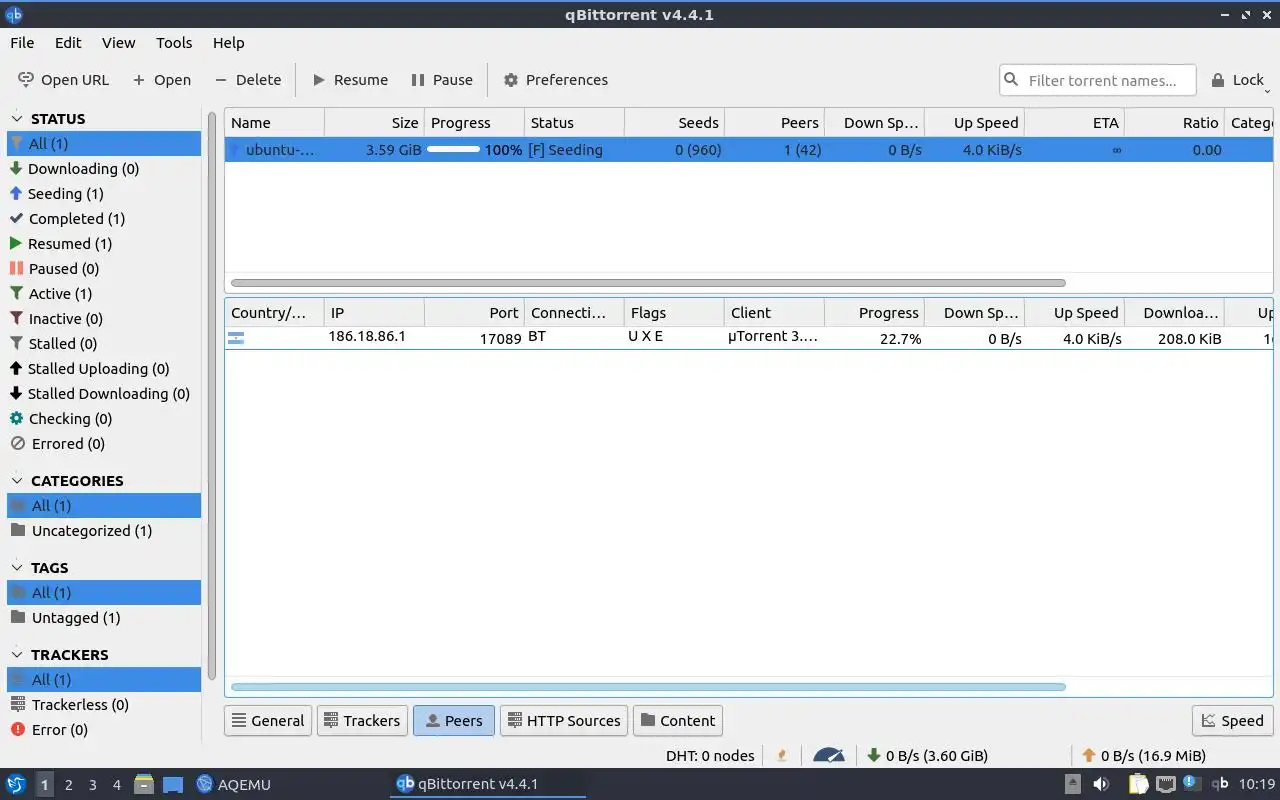Switch to workspace 2 on taskbar
Image resolution: width=1280 pixels, height=800 pixels.
[69, 785]
